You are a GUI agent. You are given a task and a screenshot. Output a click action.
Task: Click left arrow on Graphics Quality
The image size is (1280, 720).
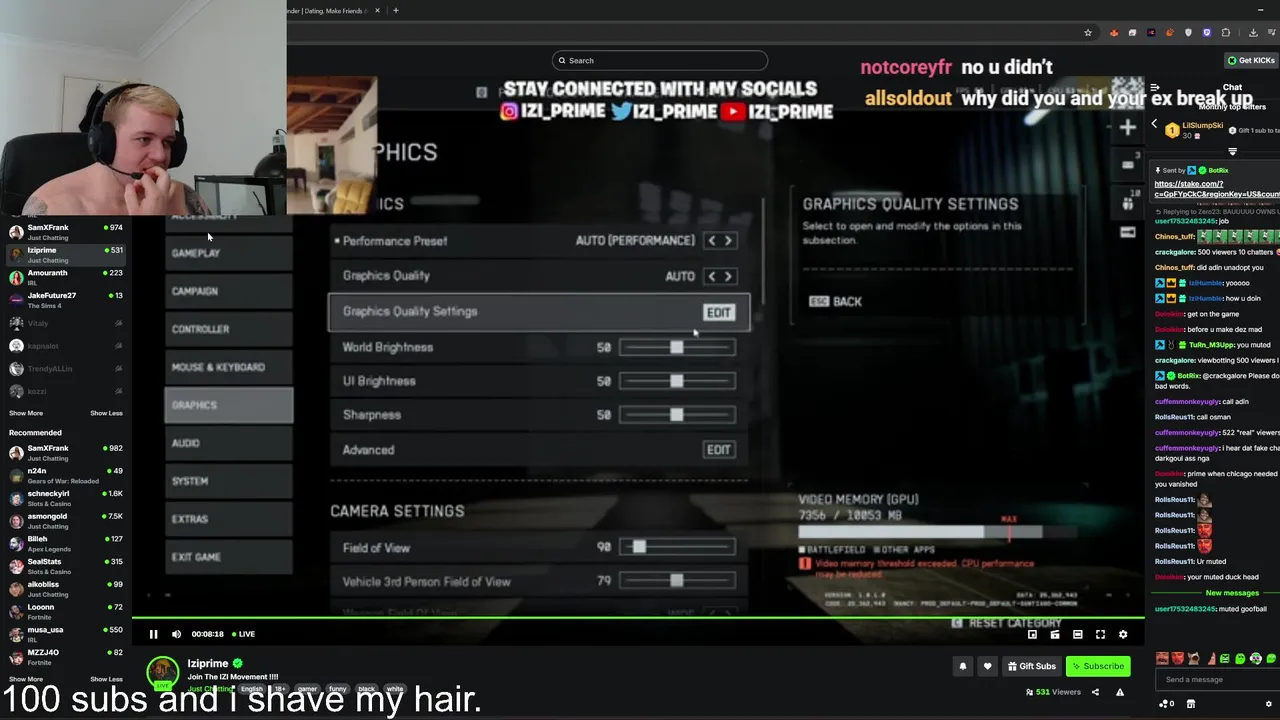pyautogui.click(x=712, y=276)
